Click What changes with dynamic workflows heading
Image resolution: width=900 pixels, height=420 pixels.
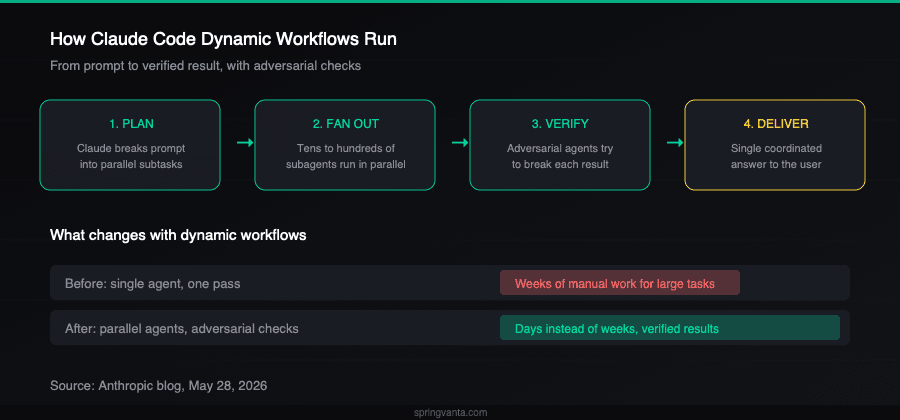click(x=178, y=236)
